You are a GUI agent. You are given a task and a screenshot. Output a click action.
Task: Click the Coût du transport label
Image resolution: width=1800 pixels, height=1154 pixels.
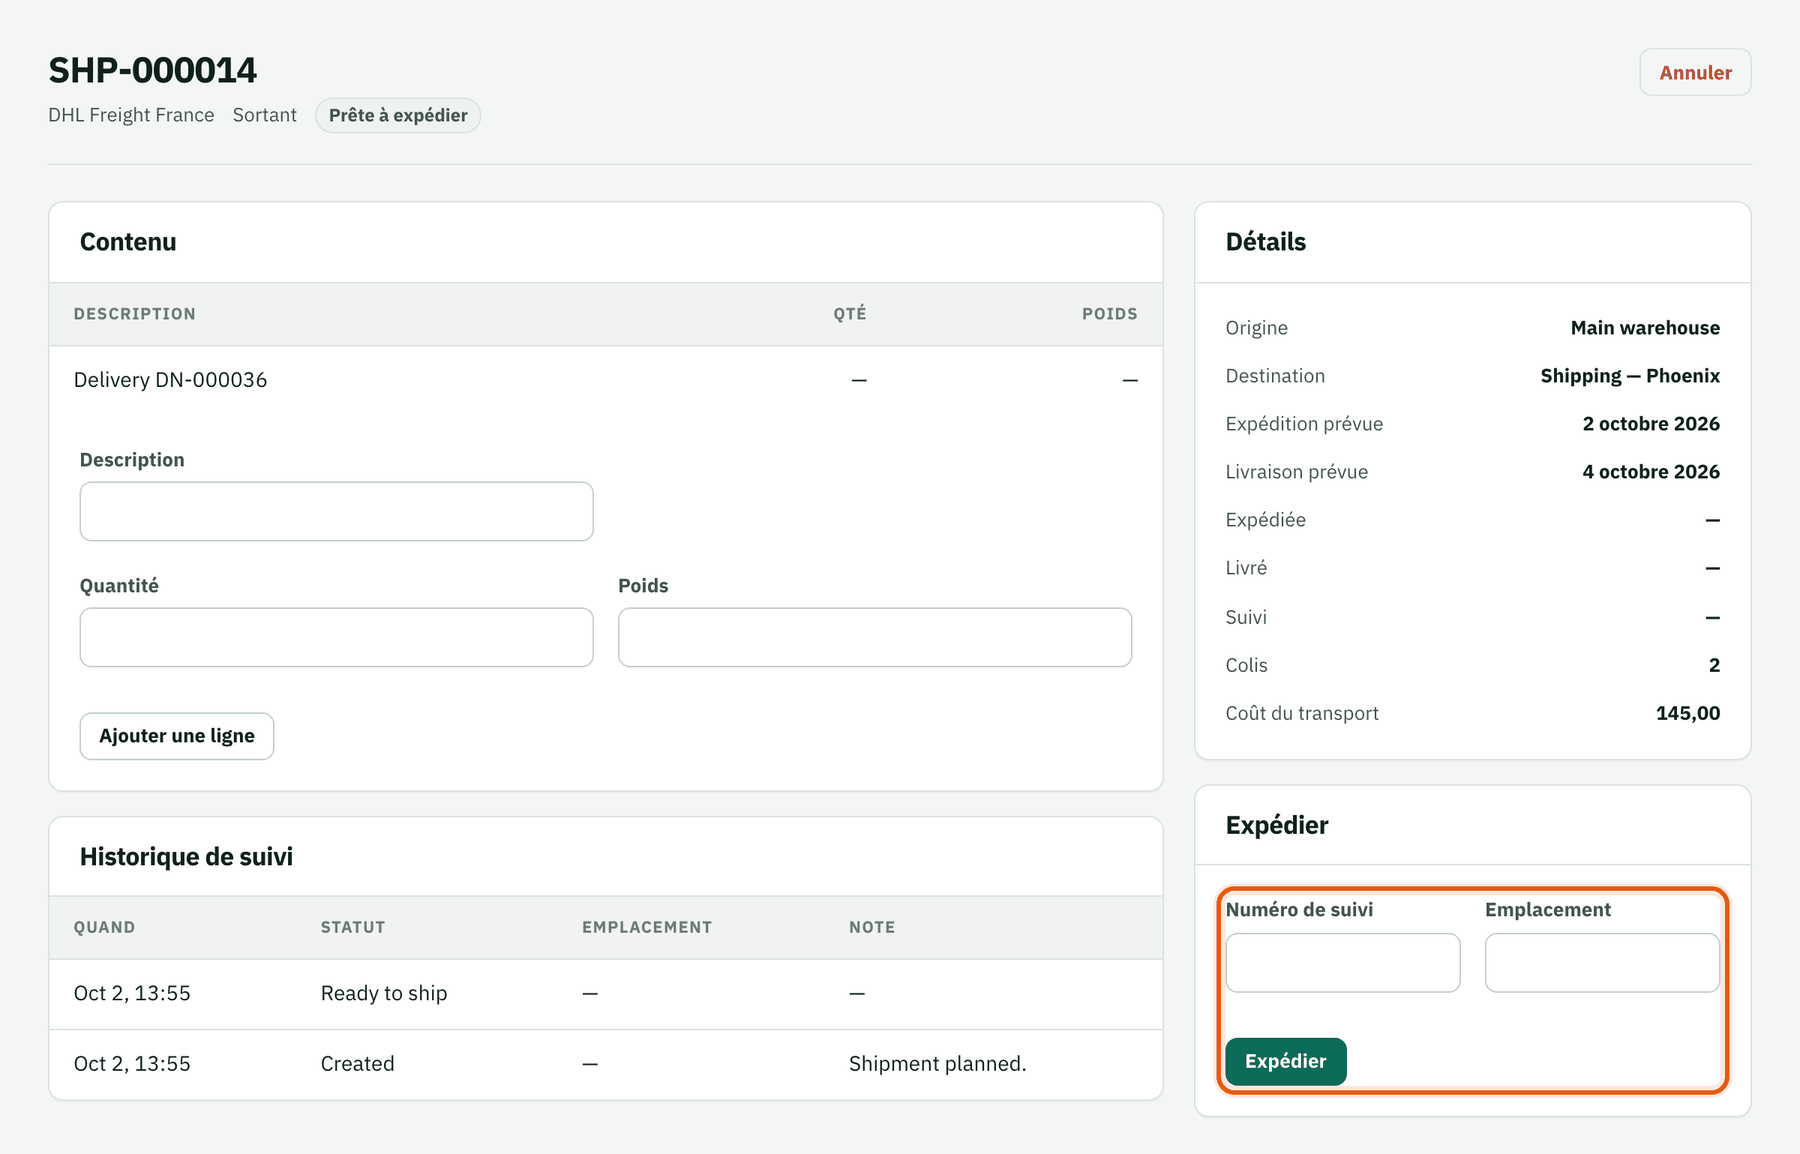1302,713
